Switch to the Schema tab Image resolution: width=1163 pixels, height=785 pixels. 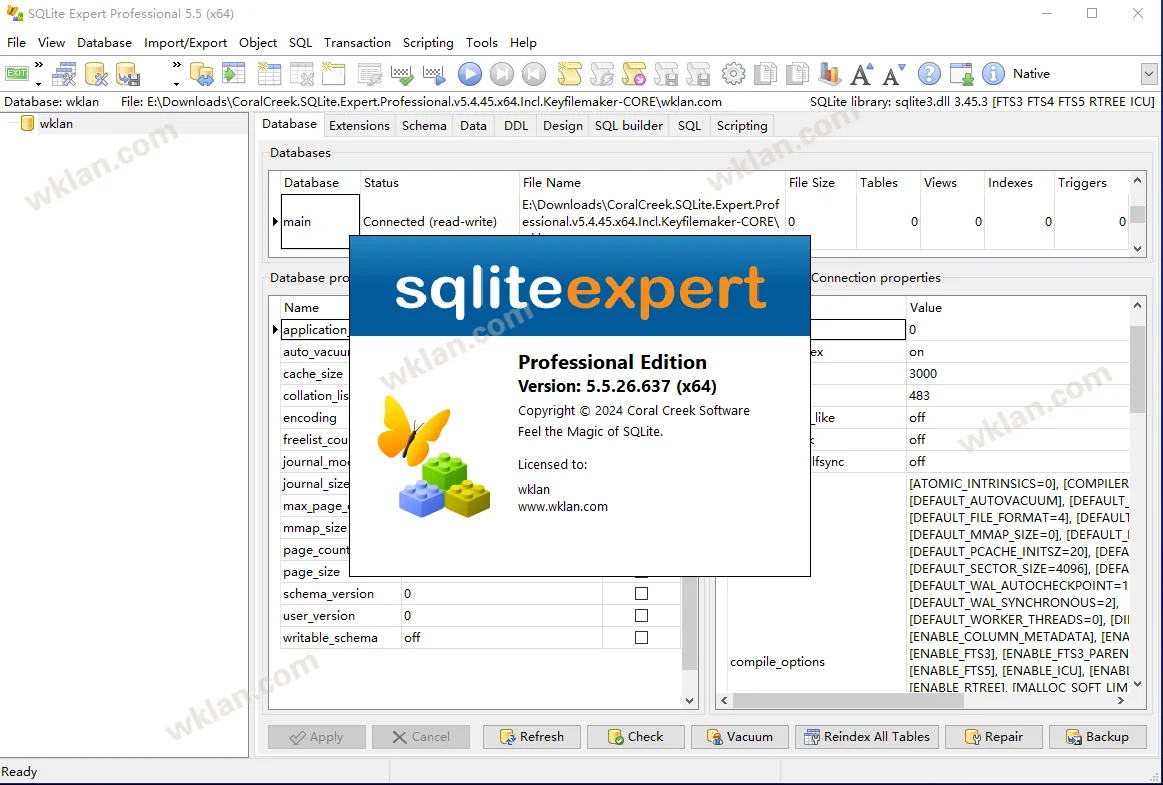(x=424, y=125)
